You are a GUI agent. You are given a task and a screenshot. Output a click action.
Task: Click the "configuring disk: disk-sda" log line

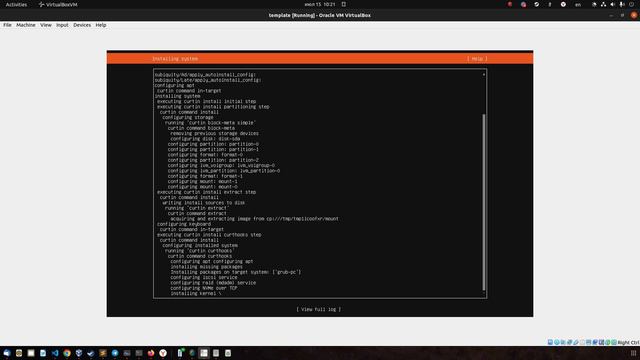(205, 138)
